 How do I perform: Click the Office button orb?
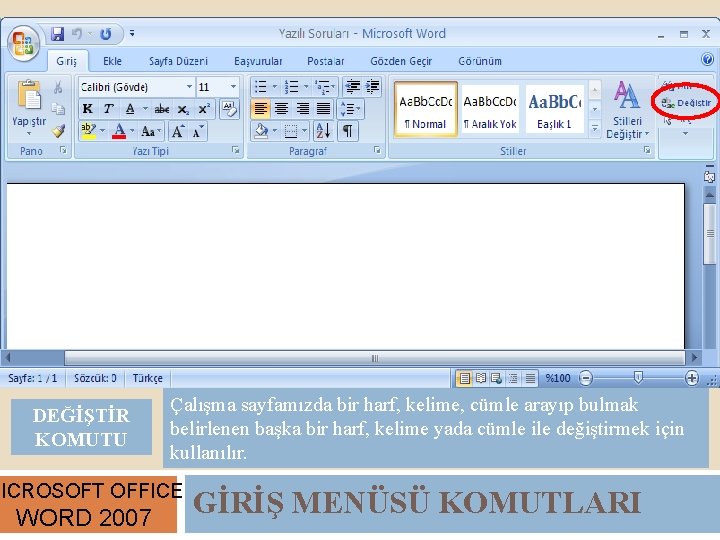point(23,44)
